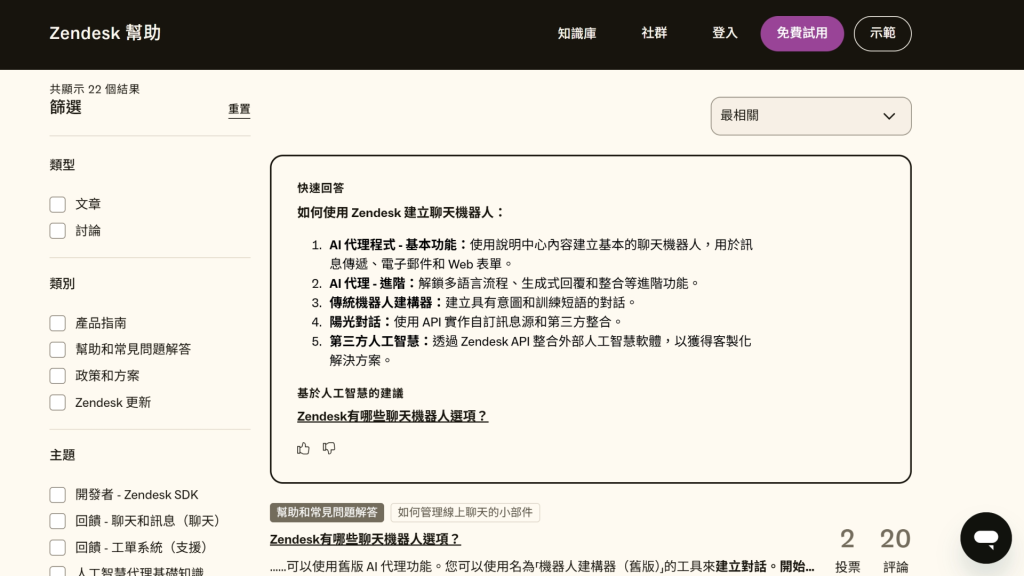Click the thumbs up icon on quick answer
This screenshot has width=1024, height=576.
(x=303, y=448)
